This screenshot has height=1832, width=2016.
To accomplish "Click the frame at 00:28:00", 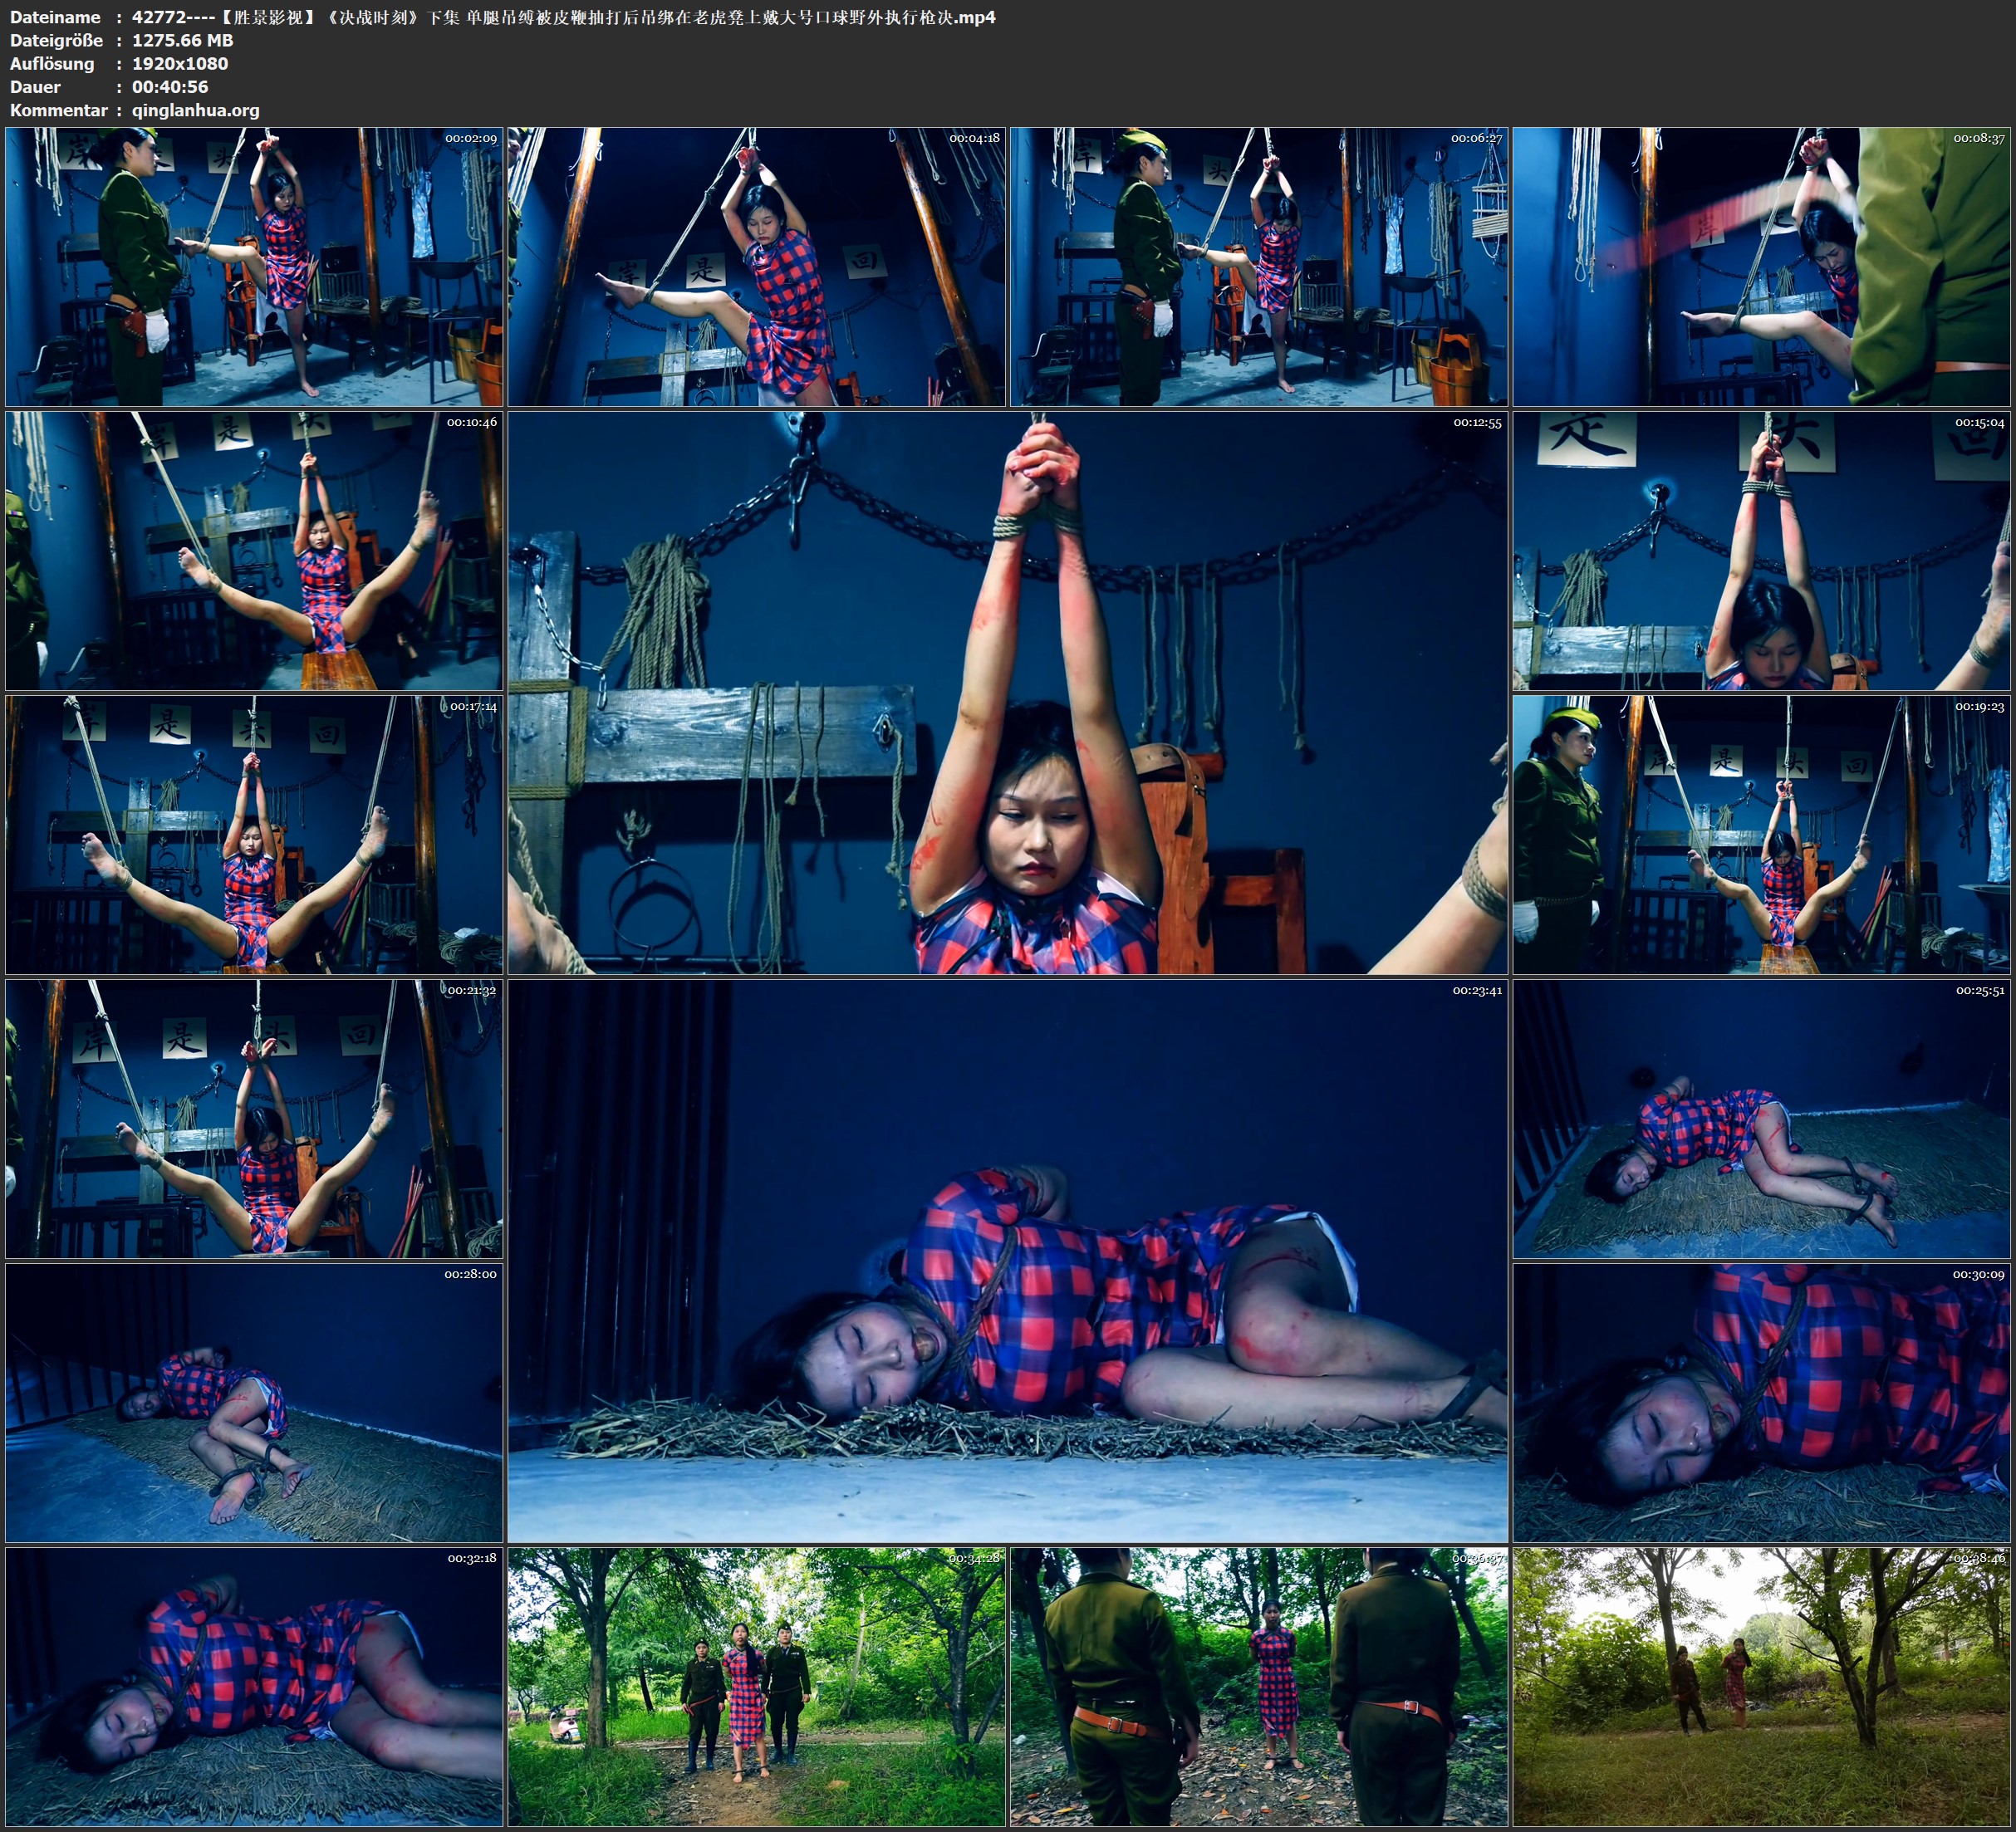I will (254, 1402).
